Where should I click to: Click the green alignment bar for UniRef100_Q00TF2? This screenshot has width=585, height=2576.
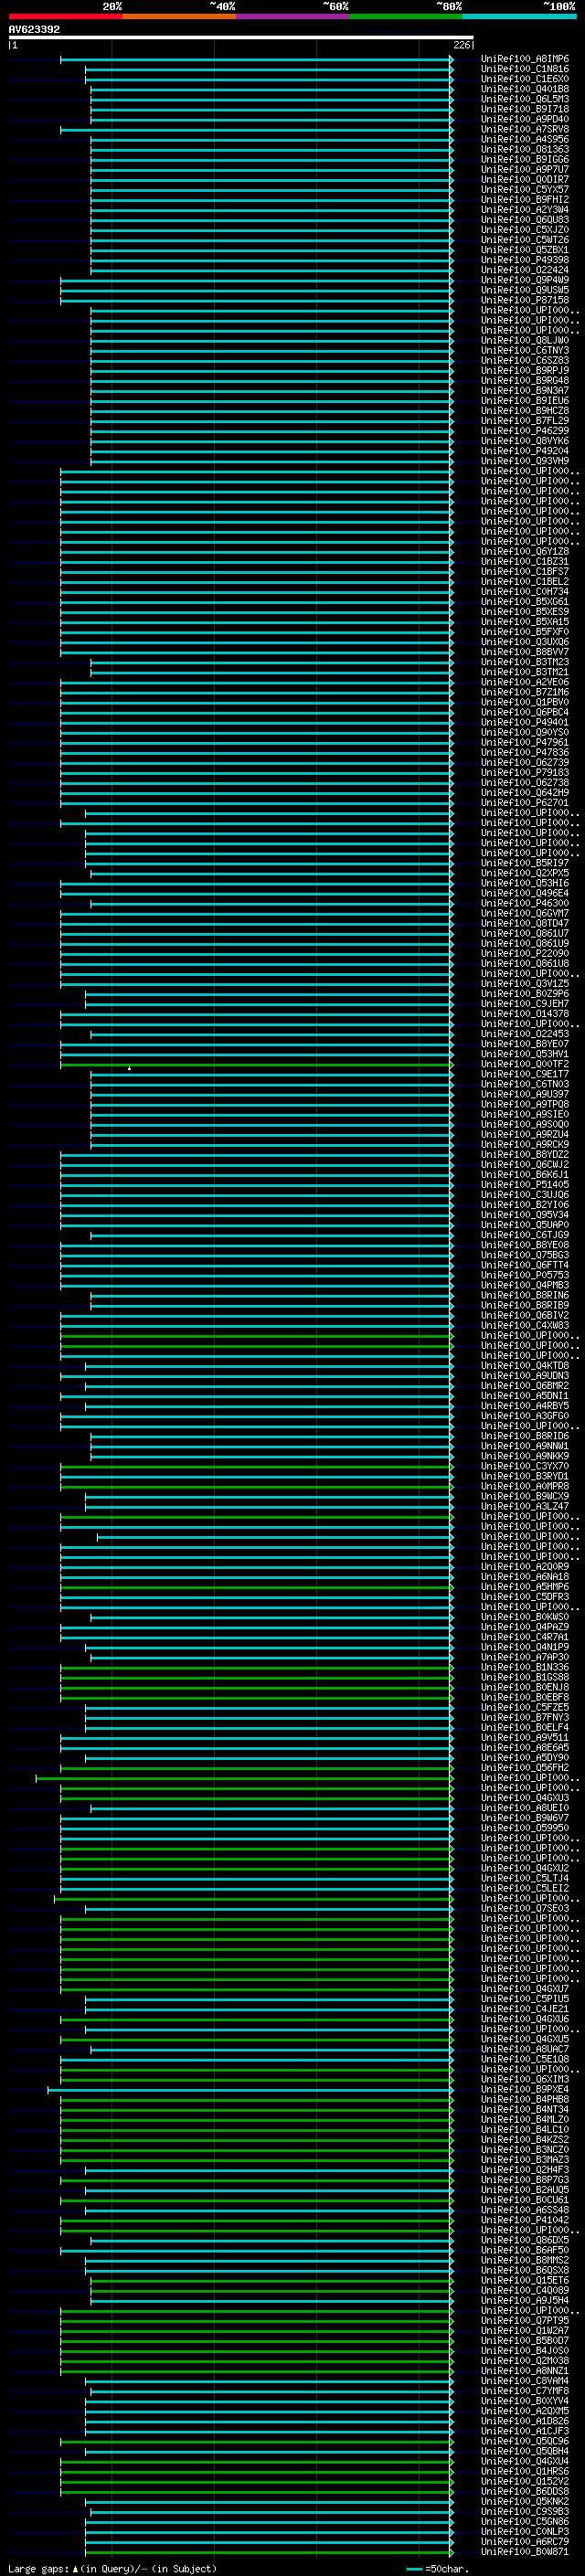(x=257, y=1064)
